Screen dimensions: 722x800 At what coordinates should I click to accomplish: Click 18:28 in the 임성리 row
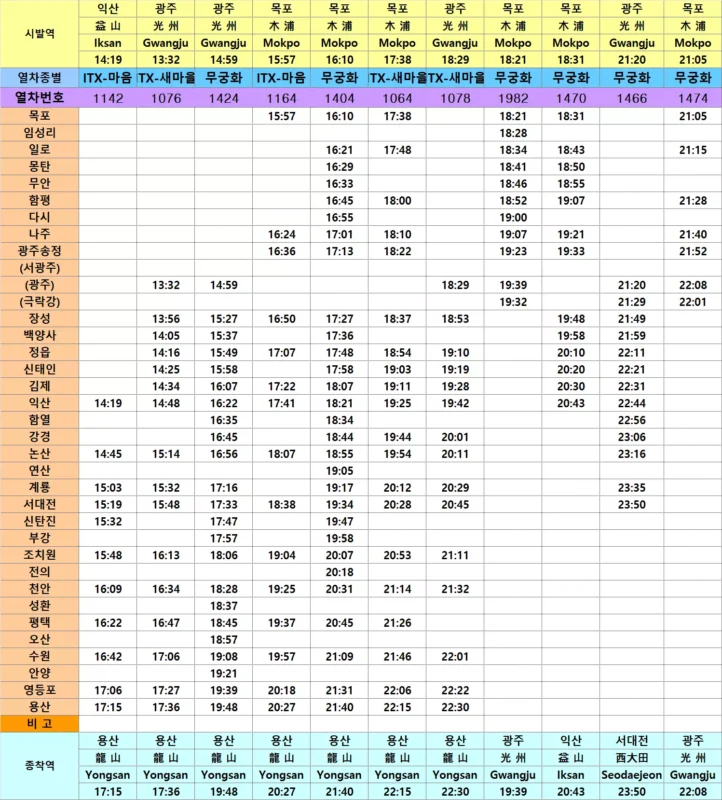coord(513,133)
